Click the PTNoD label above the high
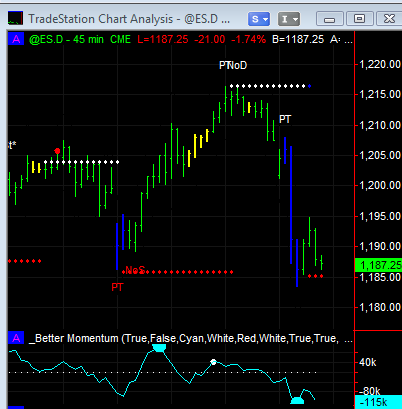The height and width of the screenshot is (409, 402). [x=233, y=65]
